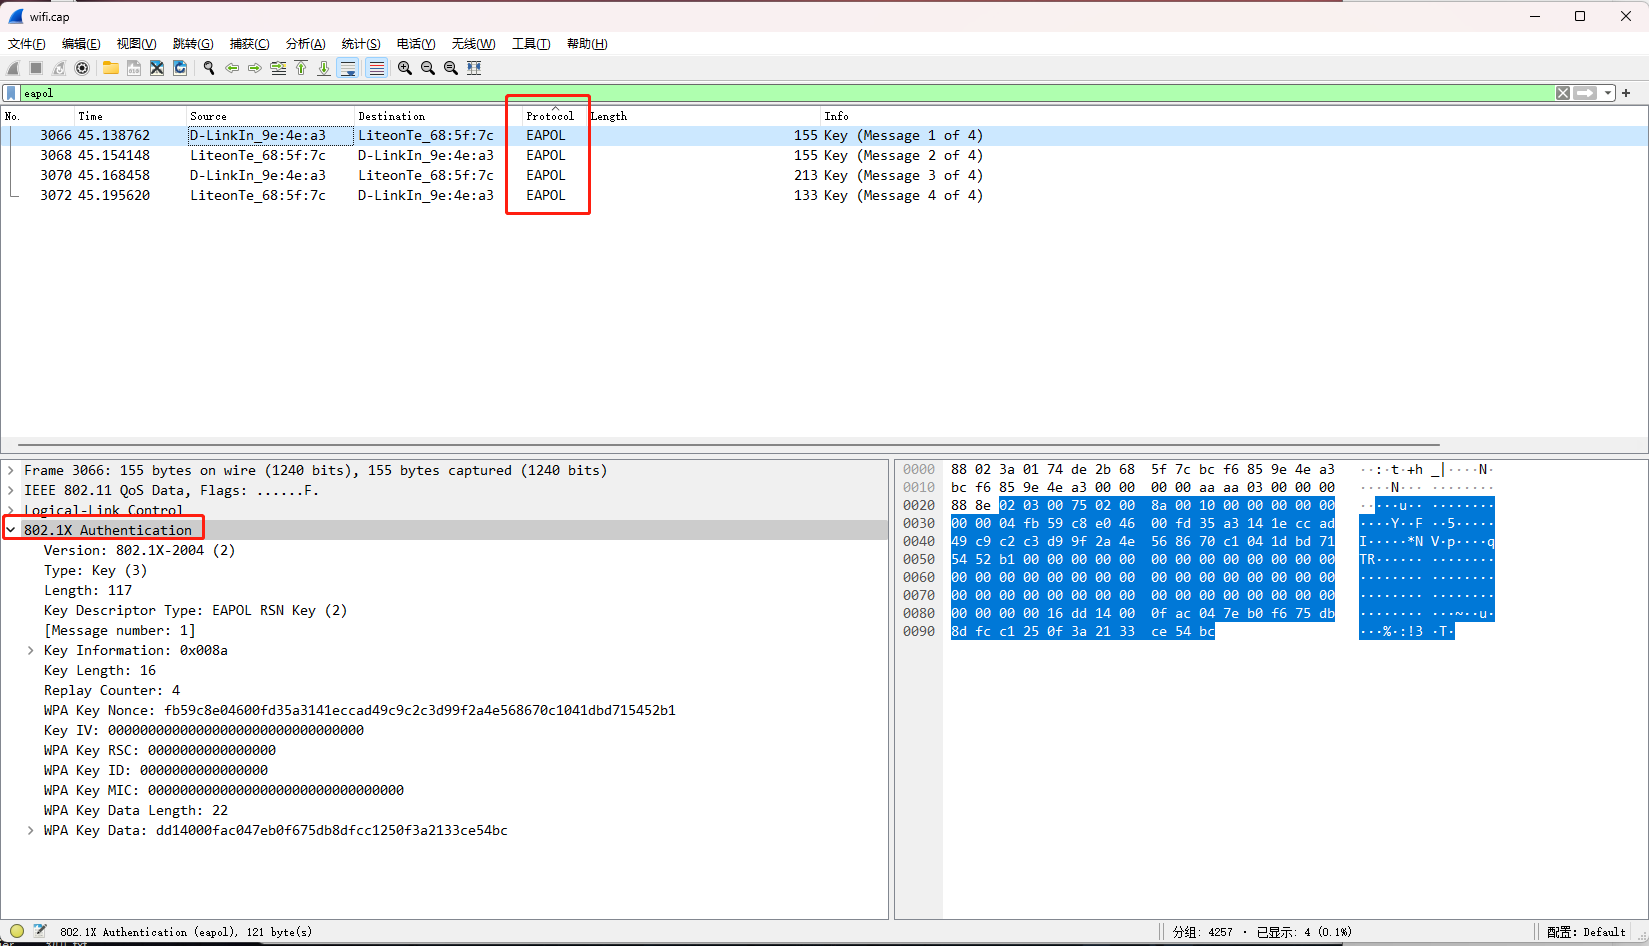This screenshot has height=946, width=1649.
Task: Select packet 3070 Message 3 of 4
Action: click(824, 175)
